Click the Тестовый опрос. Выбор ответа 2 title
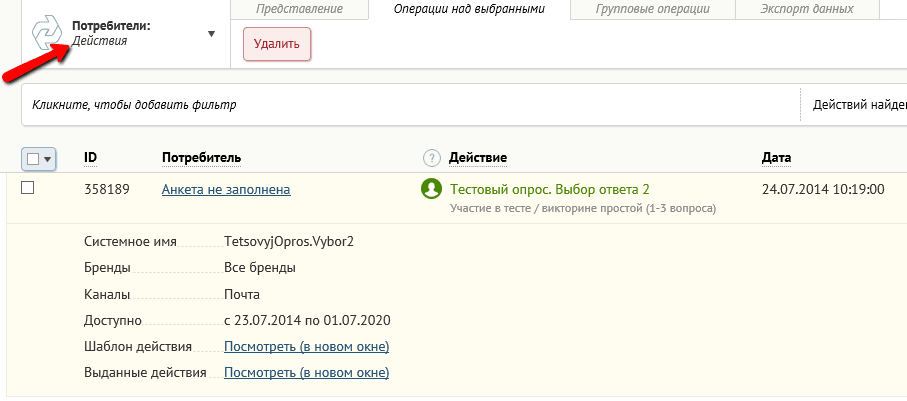 550,189
